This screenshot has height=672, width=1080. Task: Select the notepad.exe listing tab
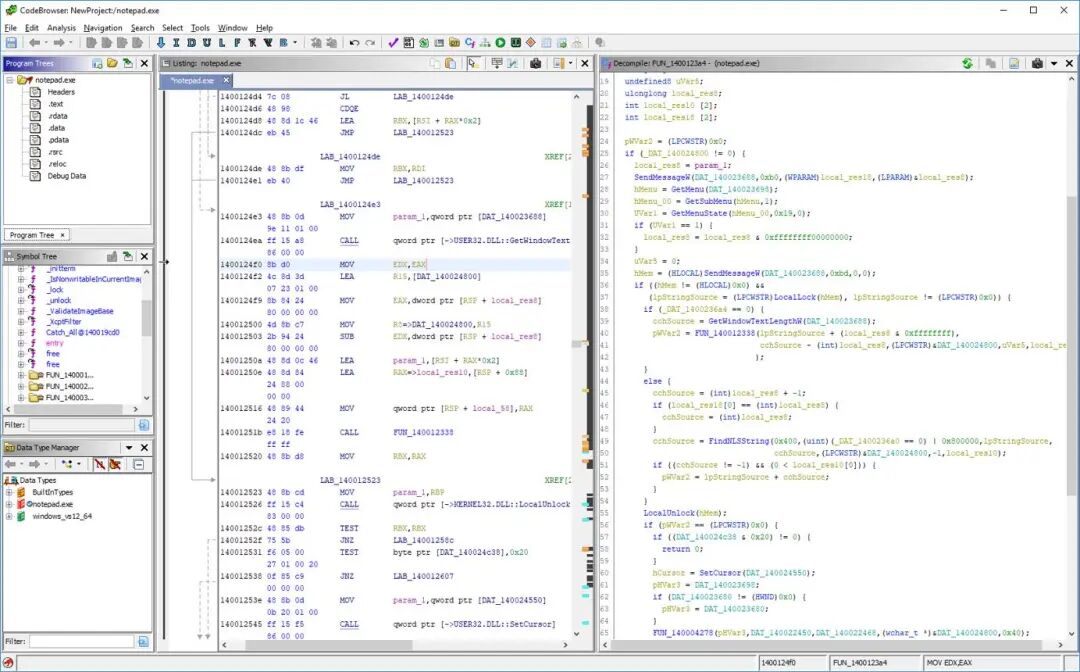191,80
